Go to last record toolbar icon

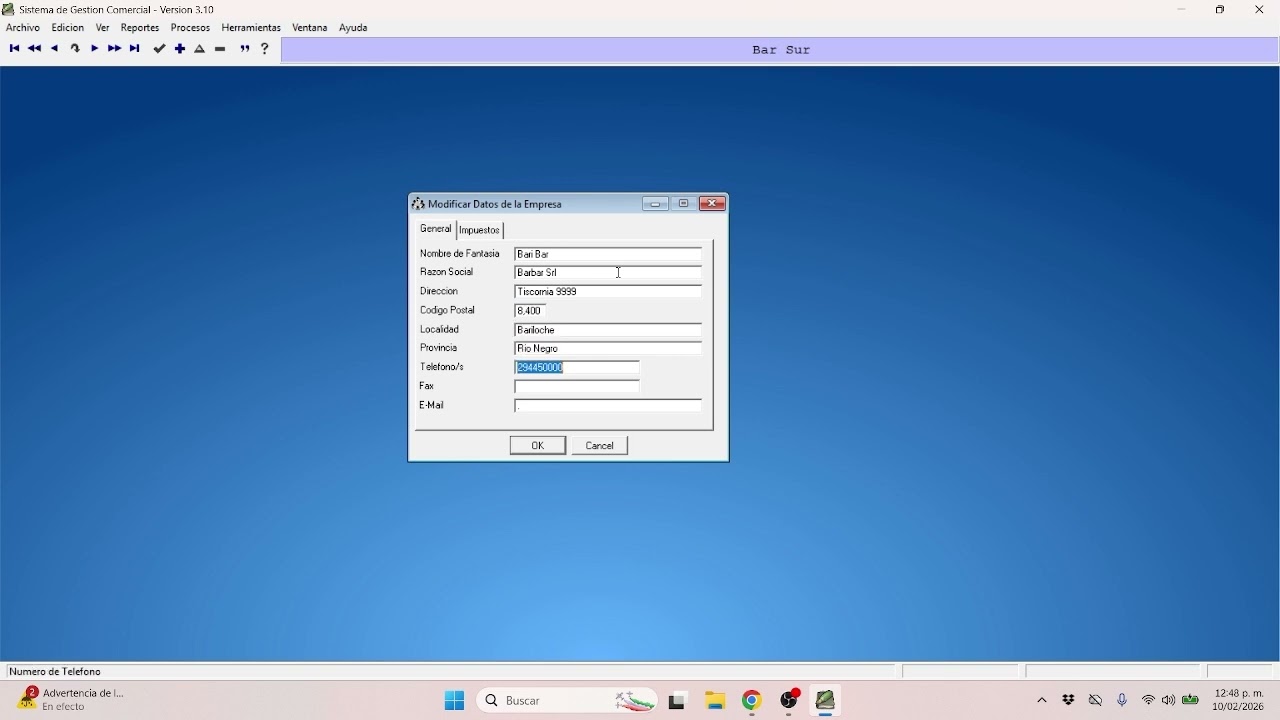tap(135, 49)
